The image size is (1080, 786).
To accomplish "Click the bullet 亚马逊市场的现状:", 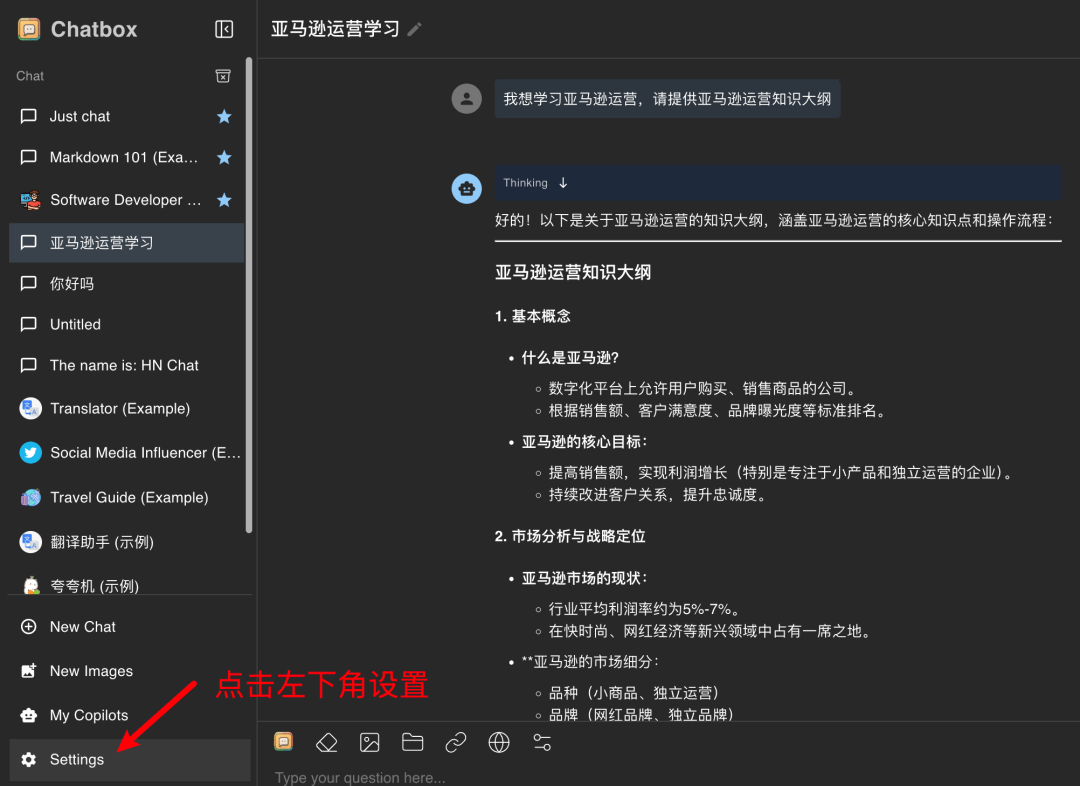I will [585, 578].
